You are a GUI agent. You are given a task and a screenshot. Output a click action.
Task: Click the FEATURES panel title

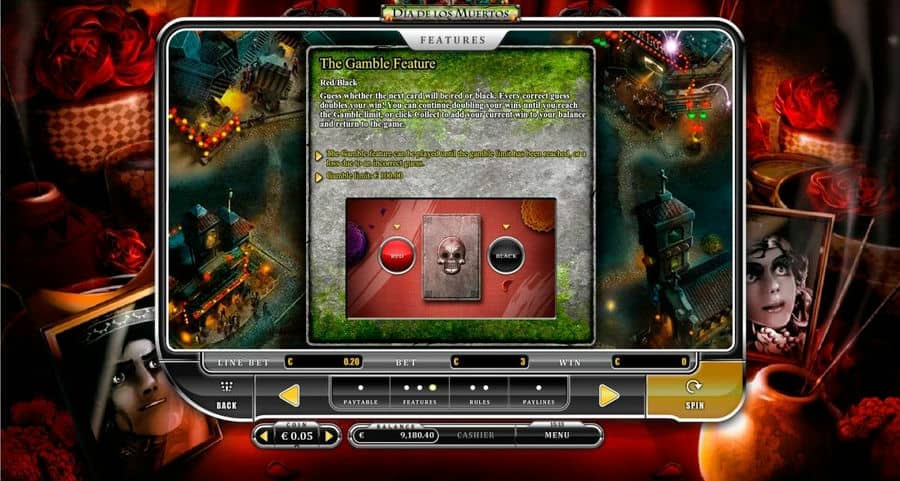(453, 40)
